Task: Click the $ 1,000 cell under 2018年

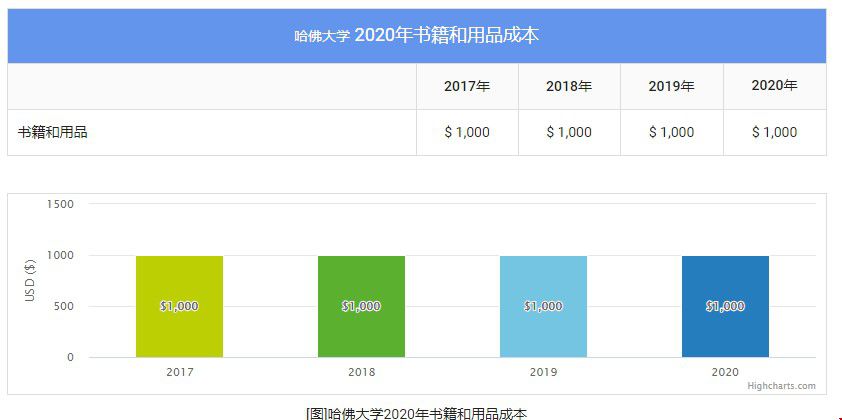Action: pyautogui.click(x=569, y=132)
